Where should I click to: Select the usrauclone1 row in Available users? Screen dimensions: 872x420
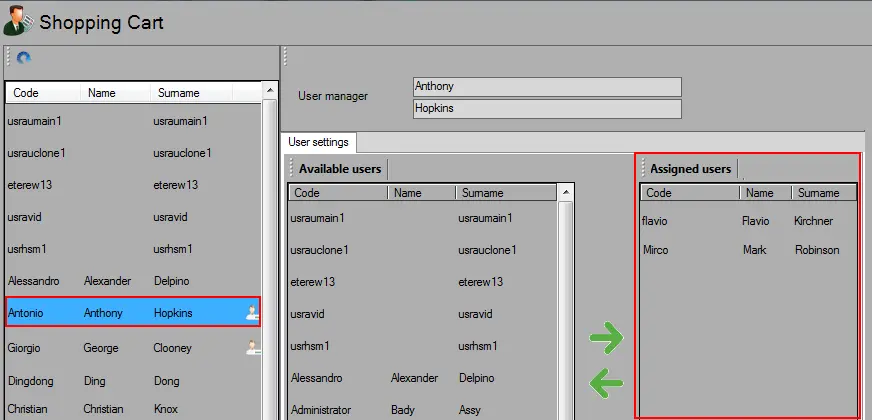(x=400, y=249)
